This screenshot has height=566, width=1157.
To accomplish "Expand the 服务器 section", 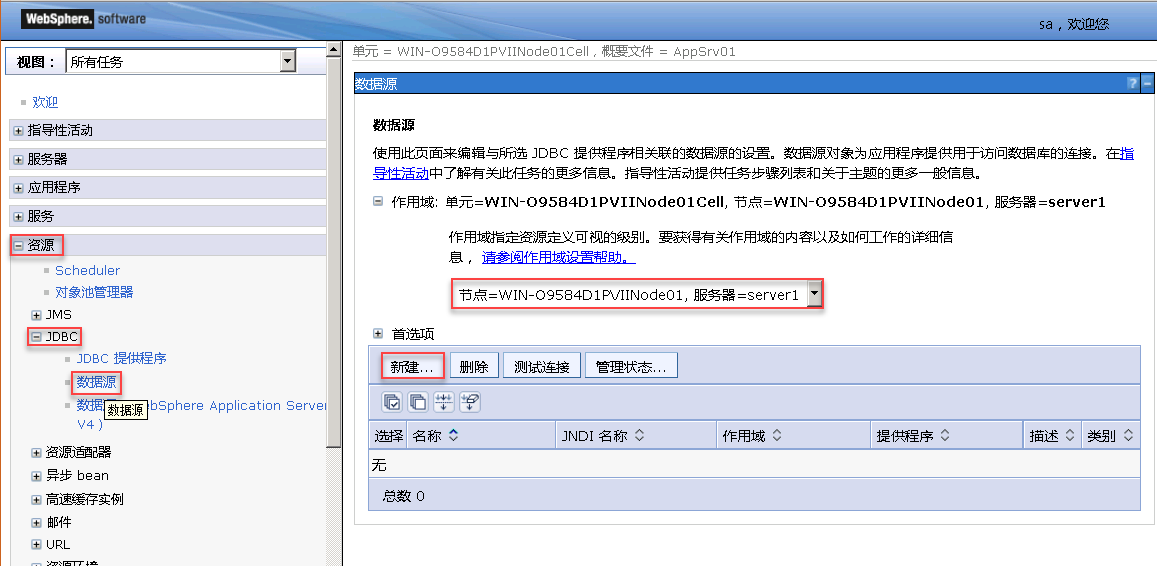I will pos(18,159).
